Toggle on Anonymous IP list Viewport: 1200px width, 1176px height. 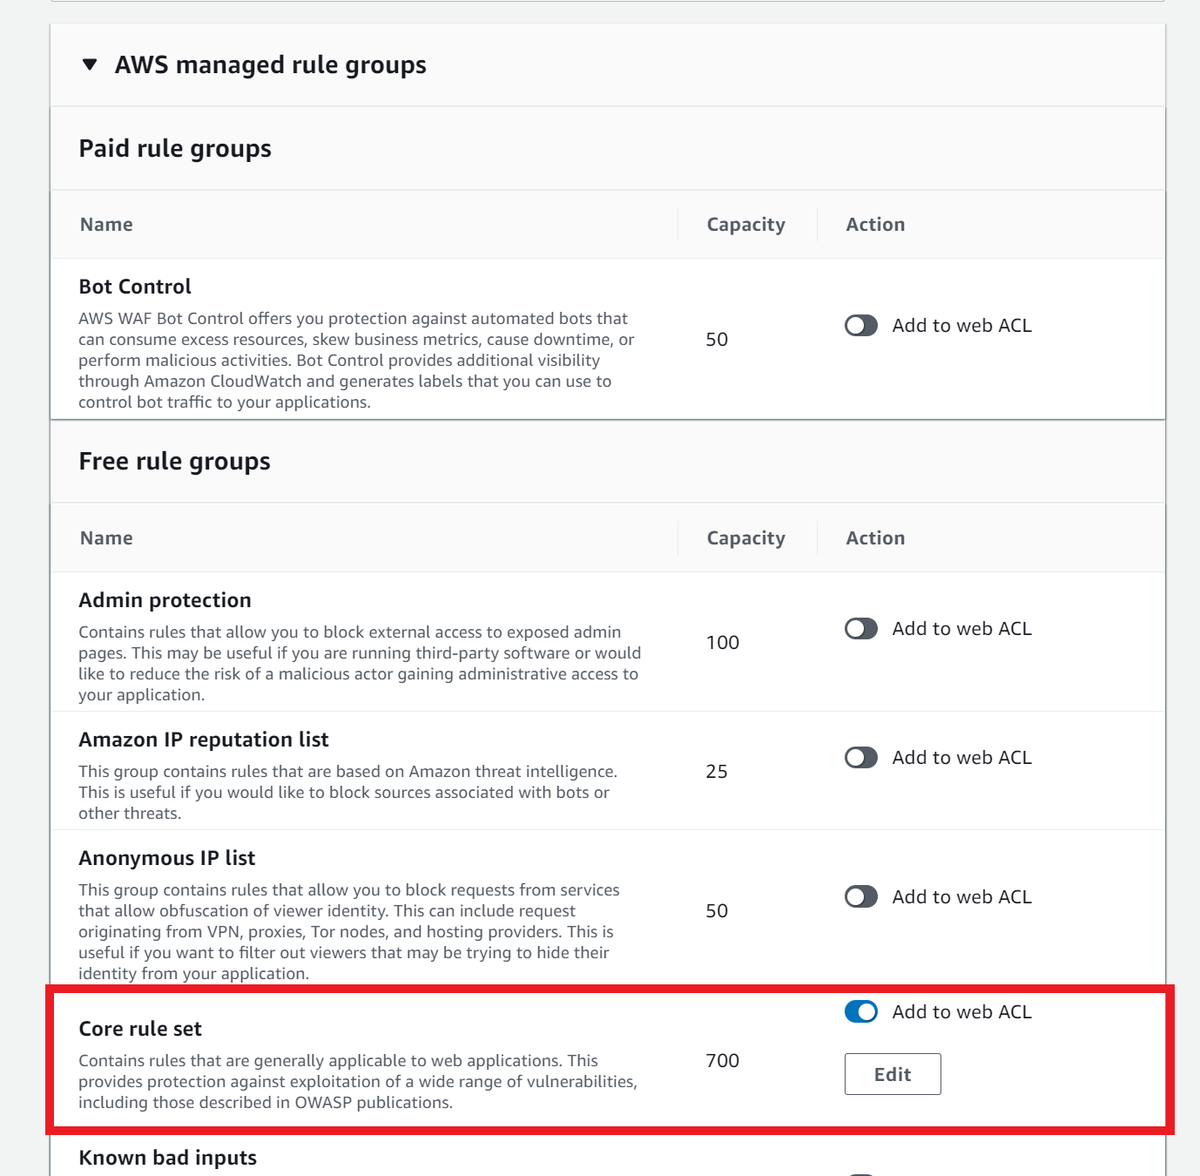pos(861,897)
